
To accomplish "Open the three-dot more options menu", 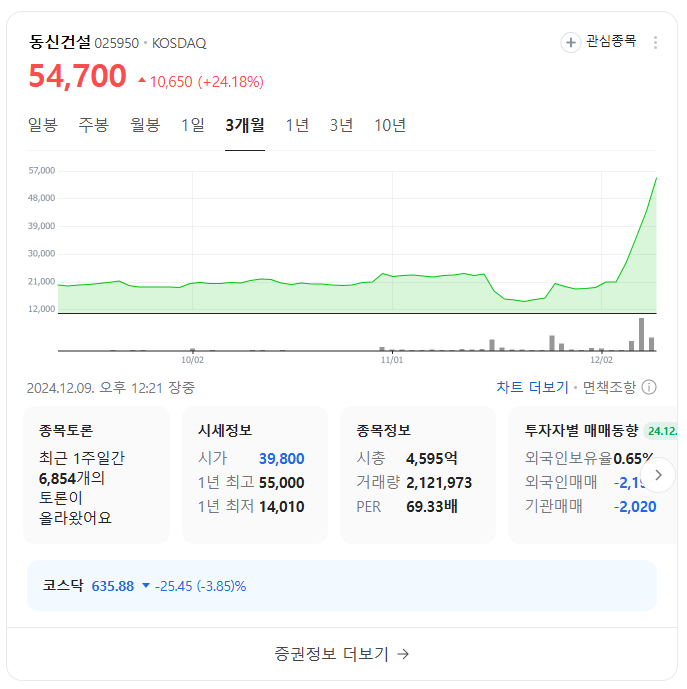I will 655,43.
